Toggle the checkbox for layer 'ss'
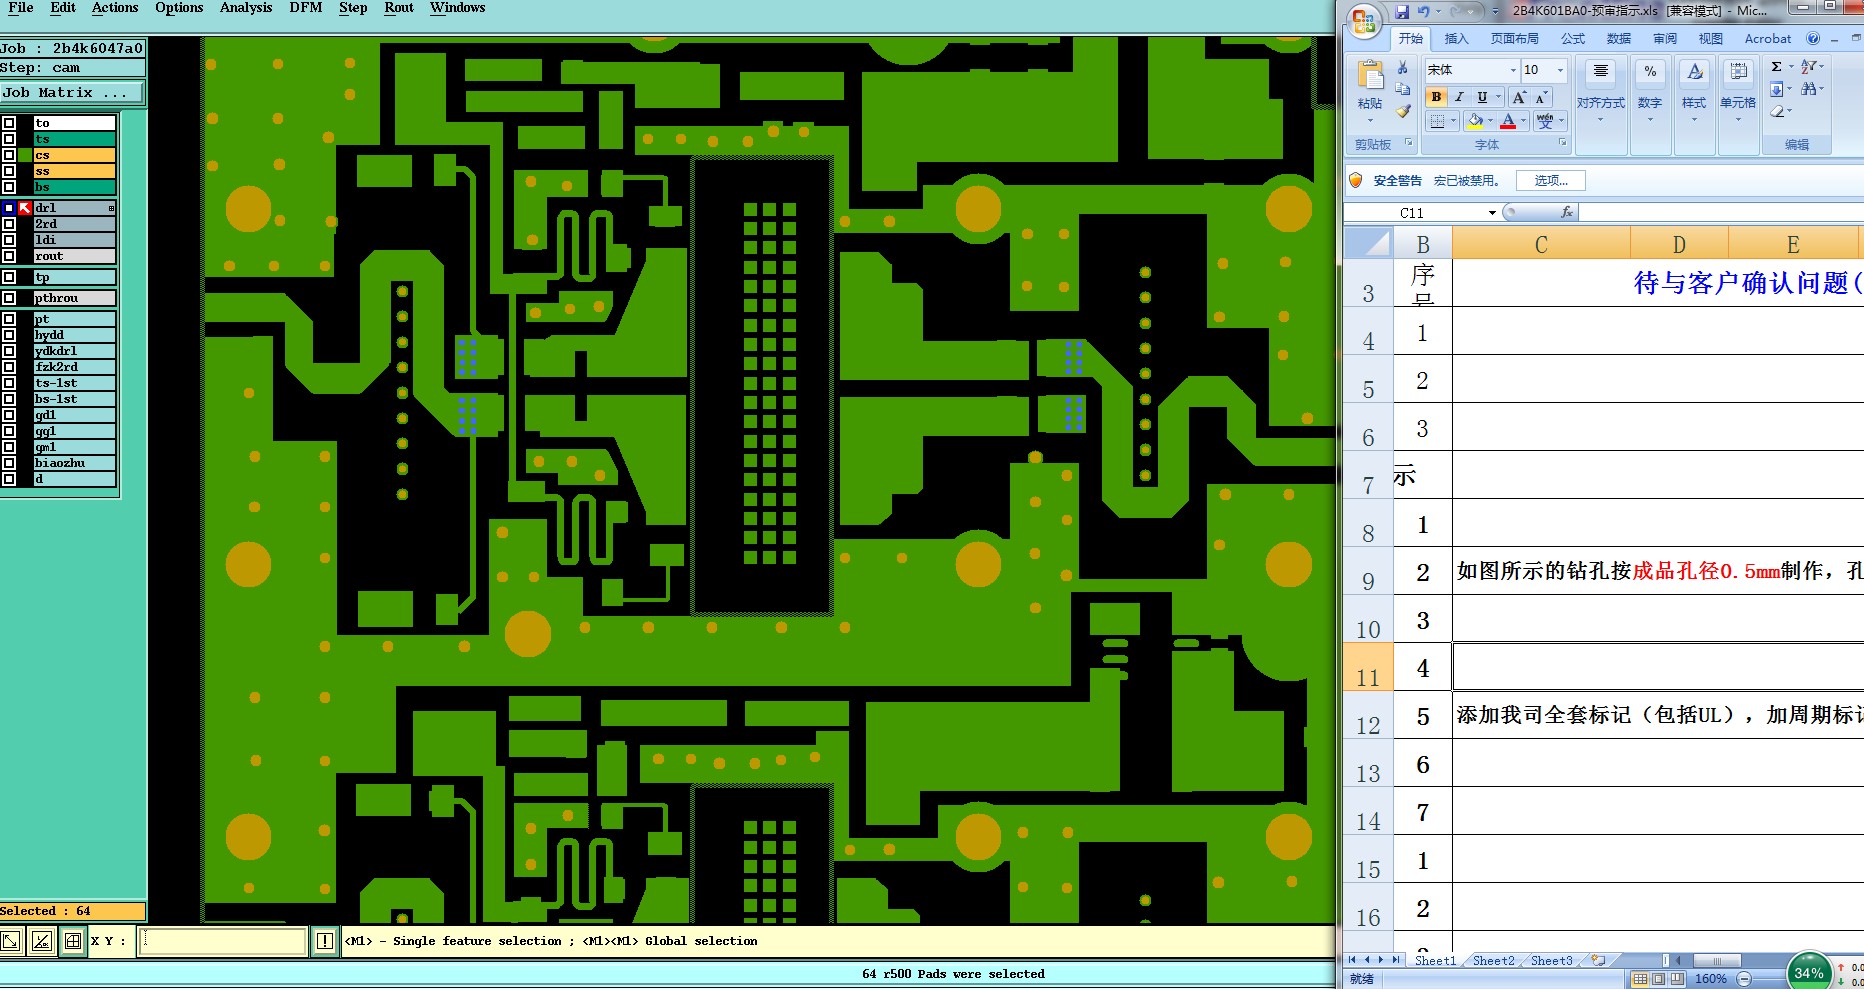Screen dimensions: 1864x989 [9, 171]
